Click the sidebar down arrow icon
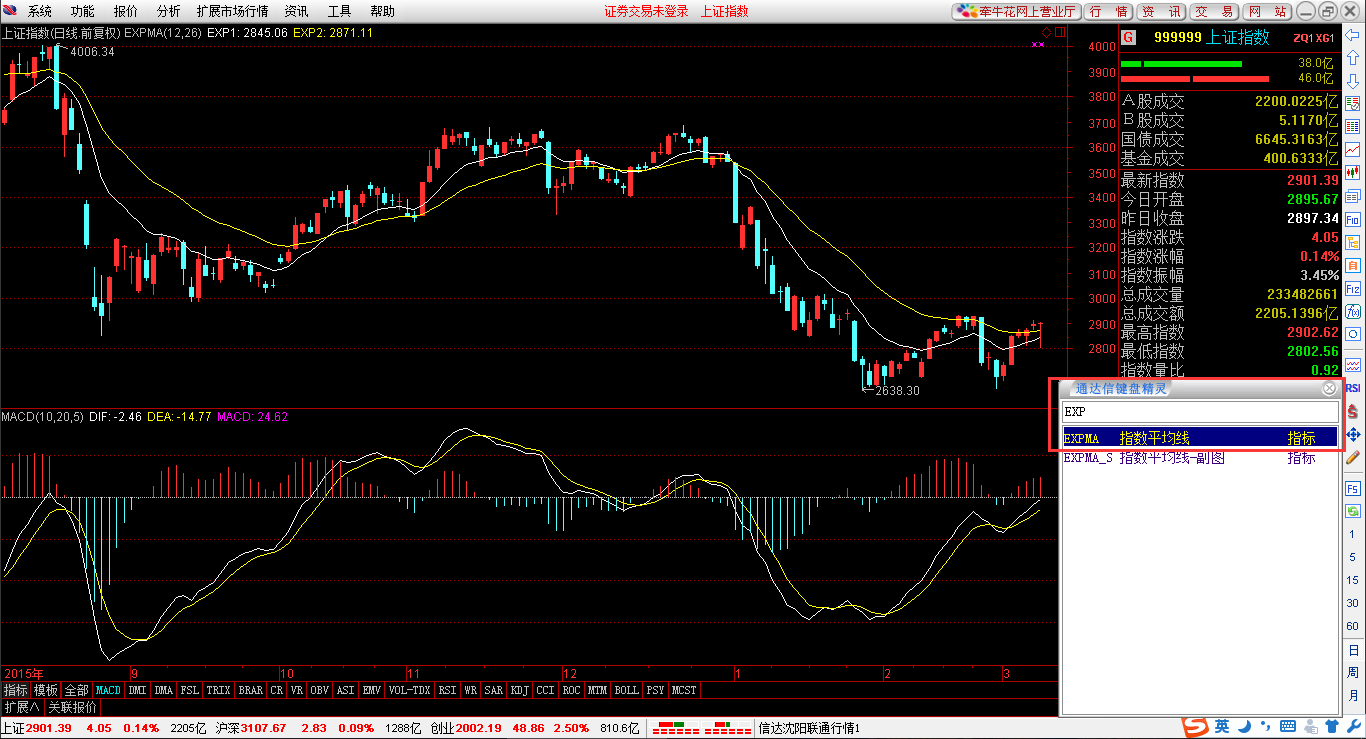The height and width of the screenshot is (739, 1366). pyautogui.click(x=1353, y=81)
